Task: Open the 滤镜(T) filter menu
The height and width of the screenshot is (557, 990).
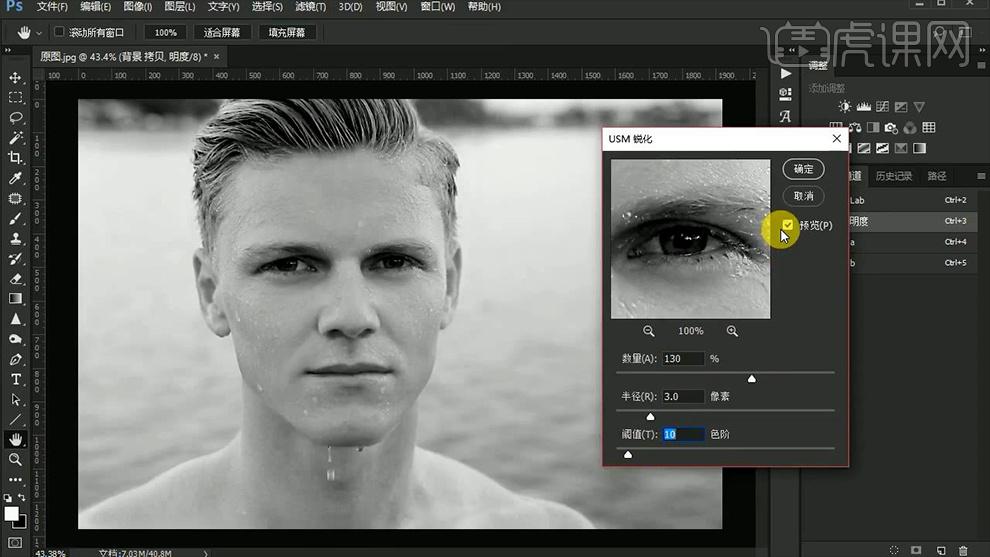Action: point(309,7)
